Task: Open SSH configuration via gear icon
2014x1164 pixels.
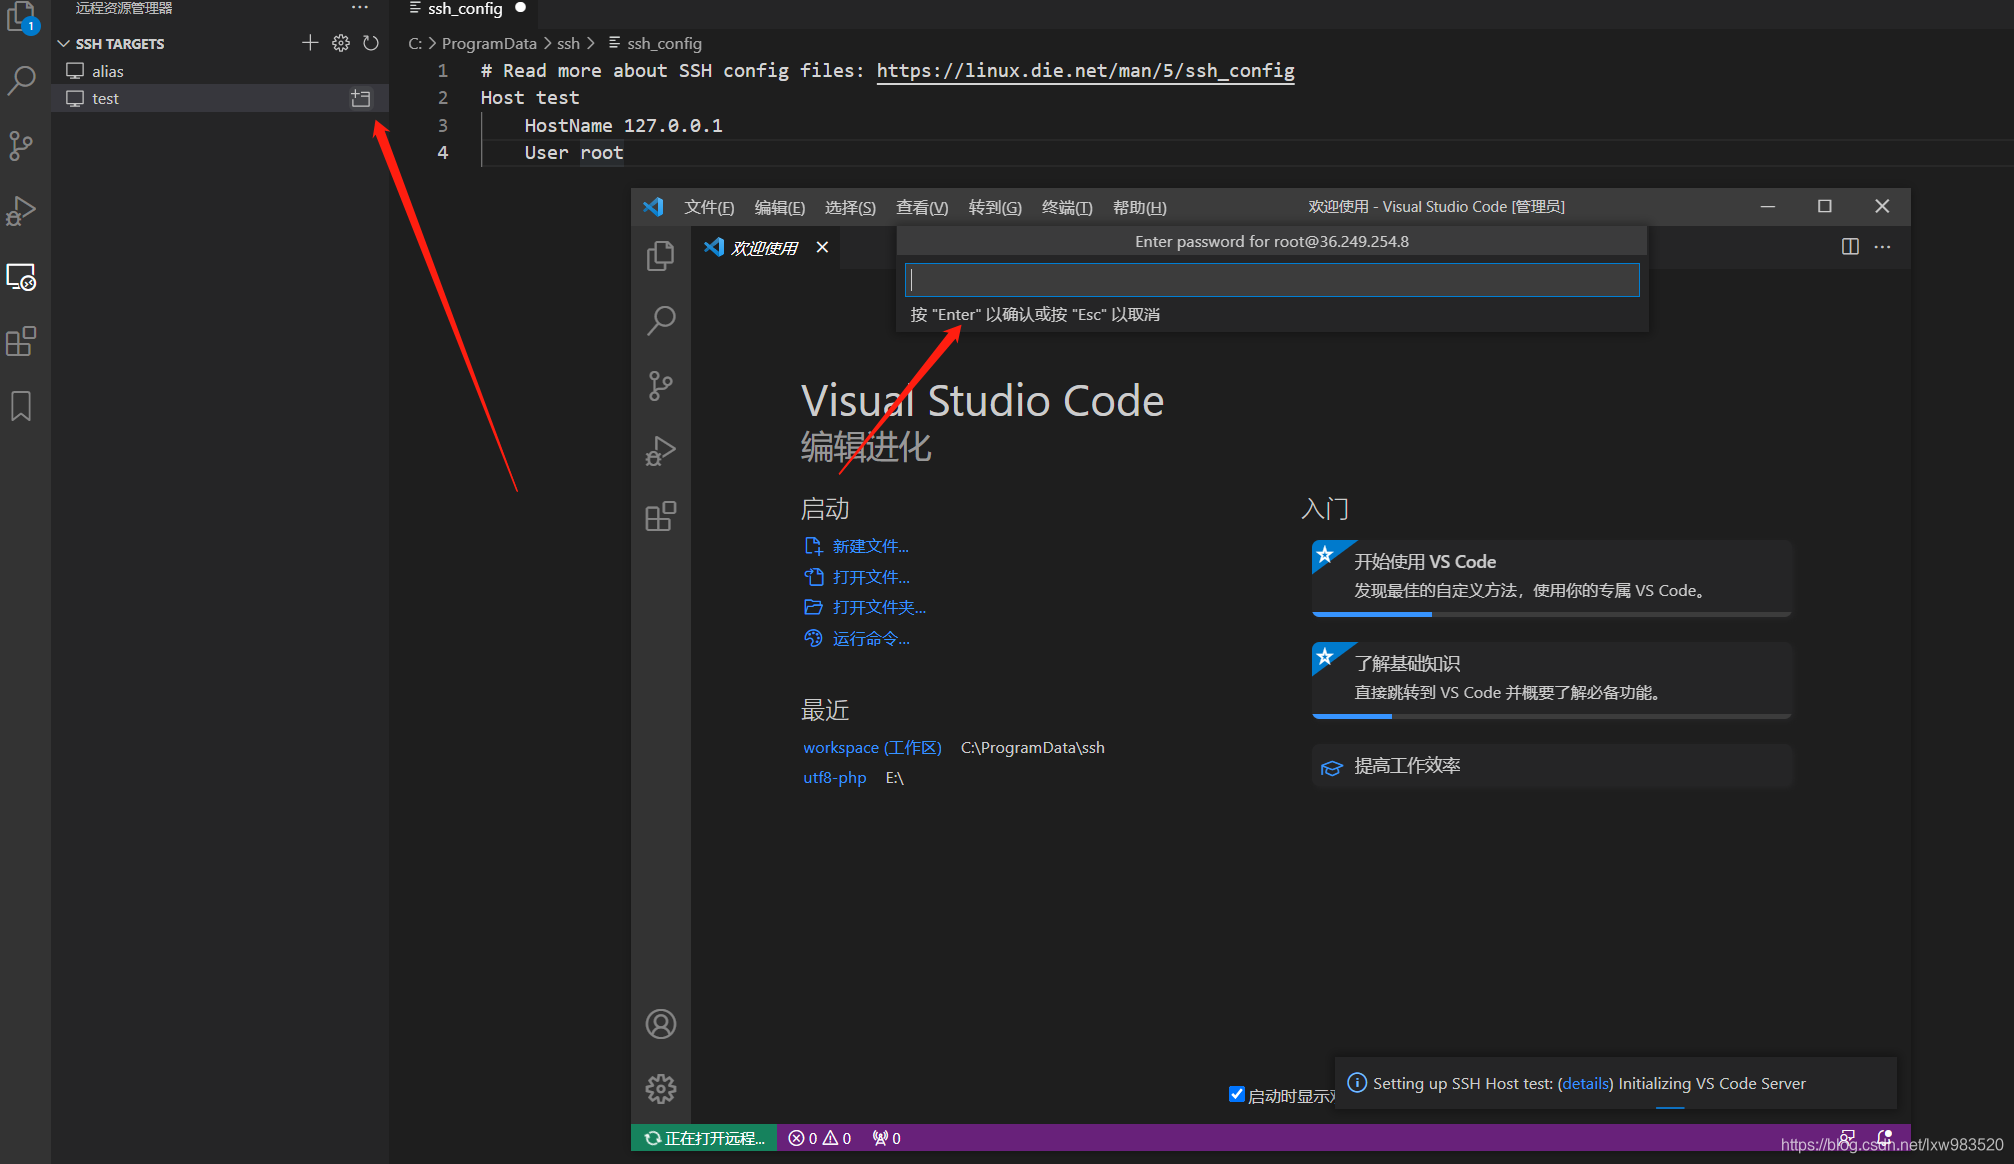Action: click(341, 43)
